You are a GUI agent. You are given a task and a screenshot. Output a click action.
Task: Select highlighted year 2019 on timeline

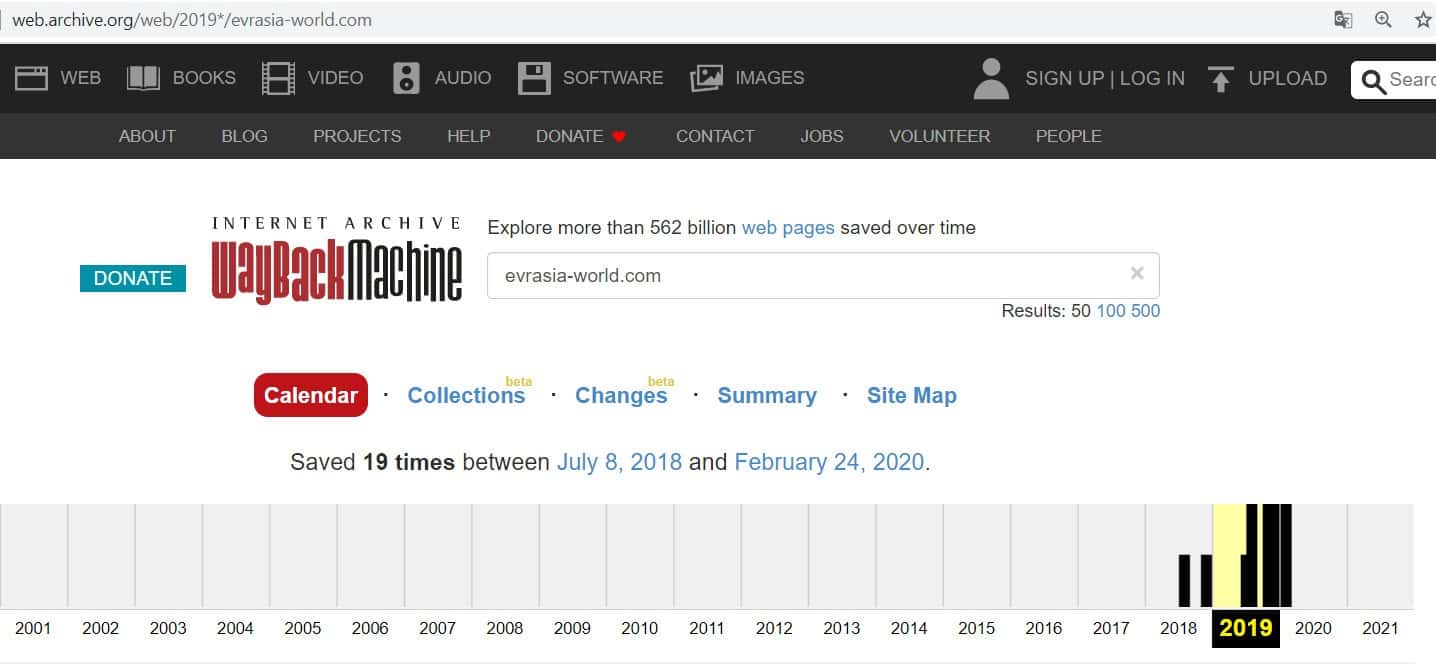(x=1246, y=628)
